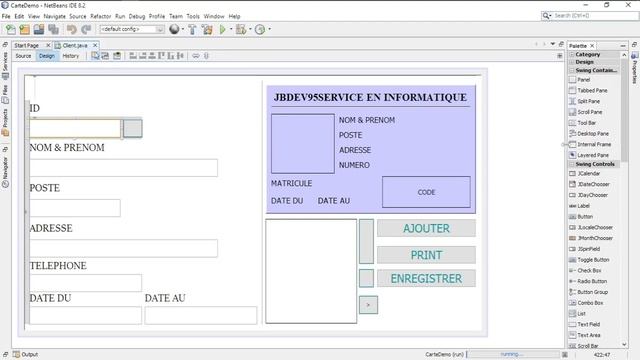Toggle the vertical resizability icon

point(207,56)
